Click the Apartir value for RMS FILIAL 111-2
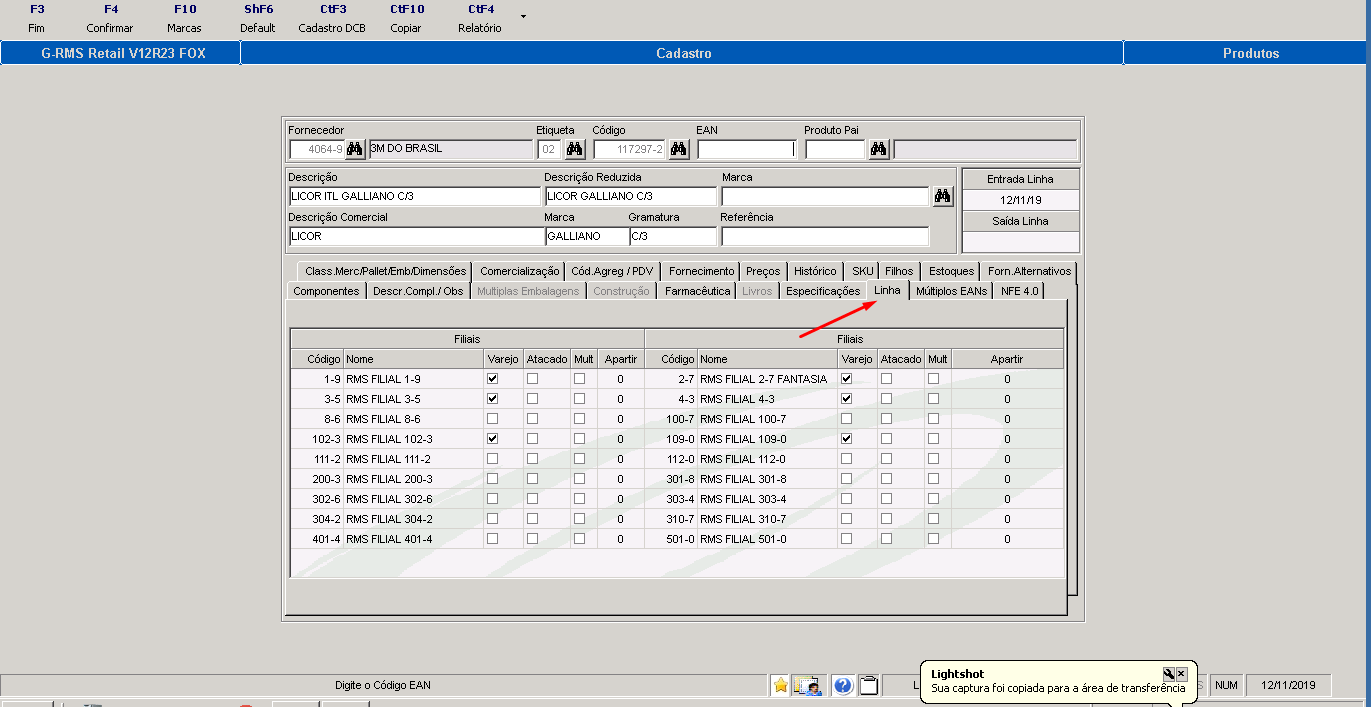1371x707 pixels. point(620,459)
